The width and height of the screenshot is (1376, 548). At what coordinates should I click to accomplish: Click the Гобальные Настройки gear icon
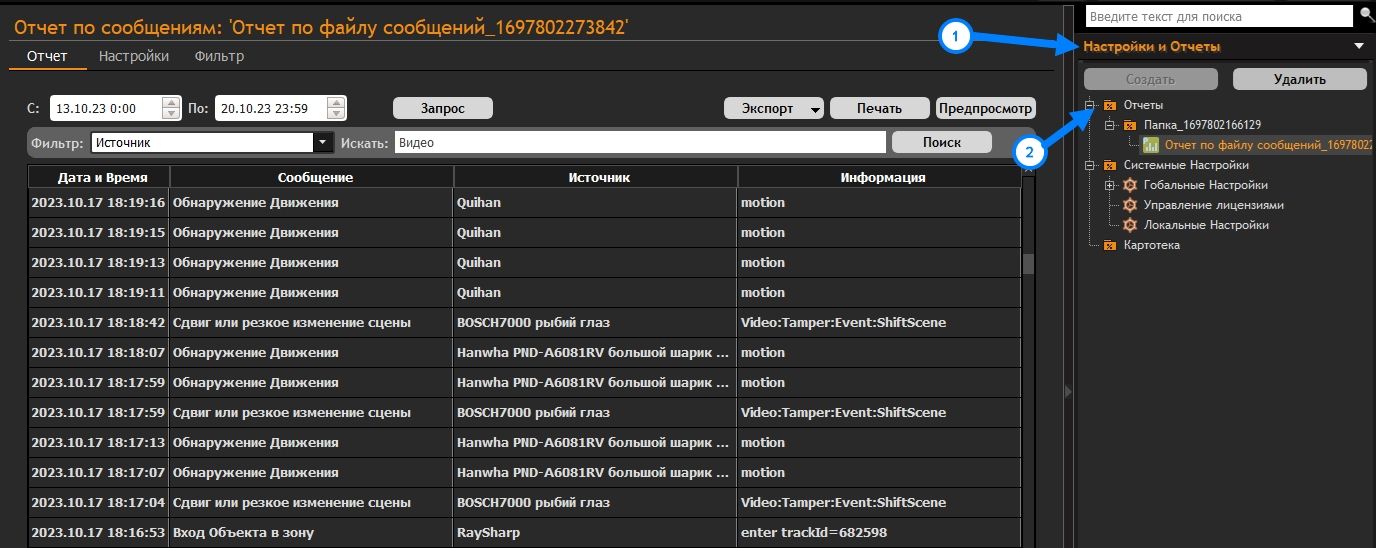tap(1131, 185)
